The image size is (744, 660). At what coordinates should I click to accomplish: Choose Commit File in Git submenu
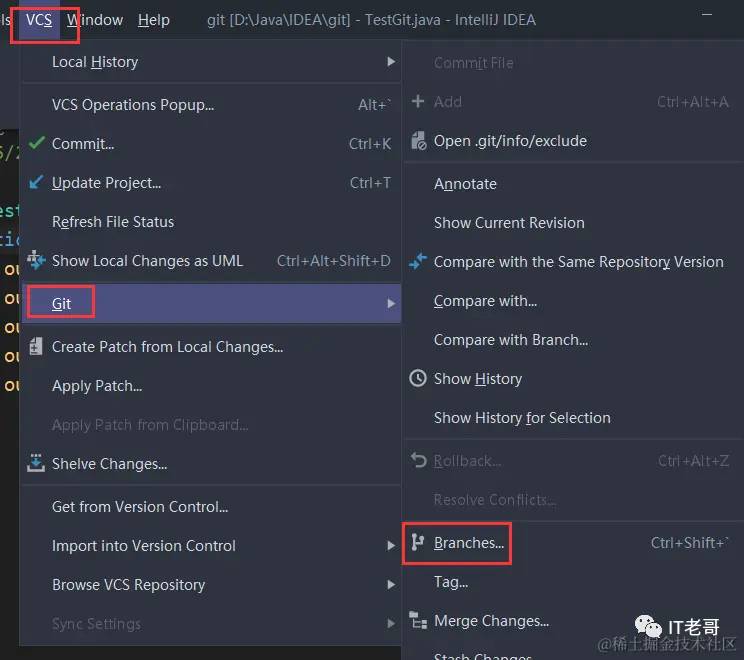click(x=573, y=63)
